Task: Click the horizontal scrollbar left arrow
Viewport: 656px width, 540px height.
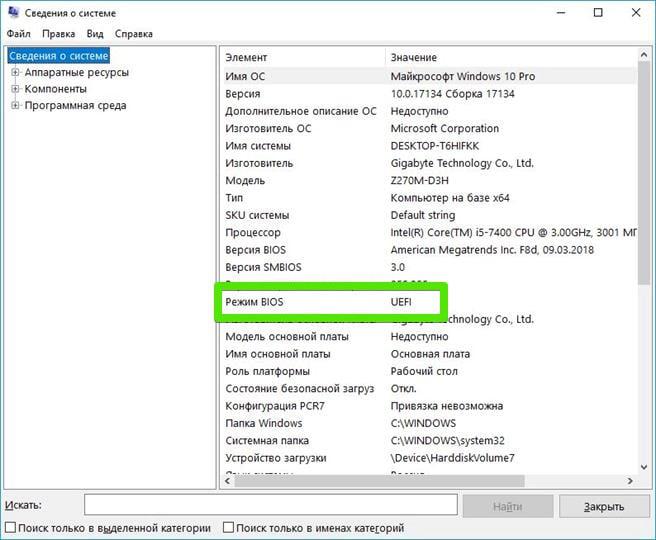Action: pos(228,481)
